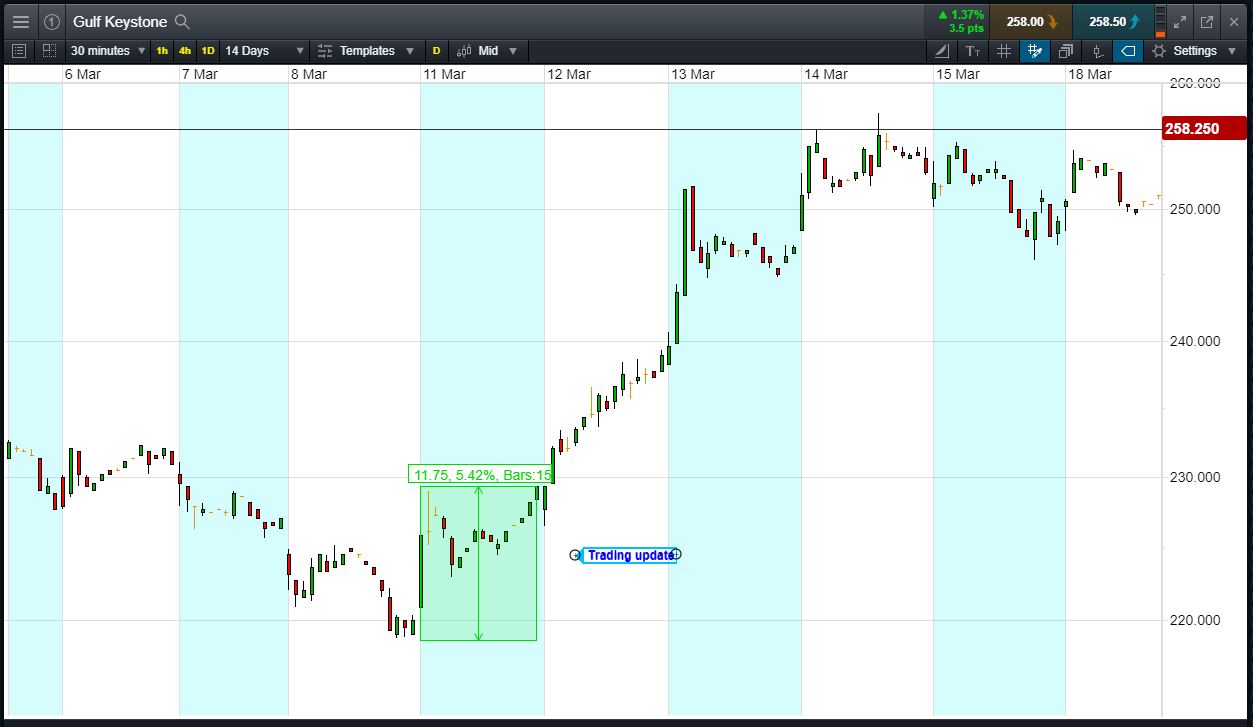Open the 30 minutes interval dropdown
1253x727 pixels.
[x=108, y=51]
